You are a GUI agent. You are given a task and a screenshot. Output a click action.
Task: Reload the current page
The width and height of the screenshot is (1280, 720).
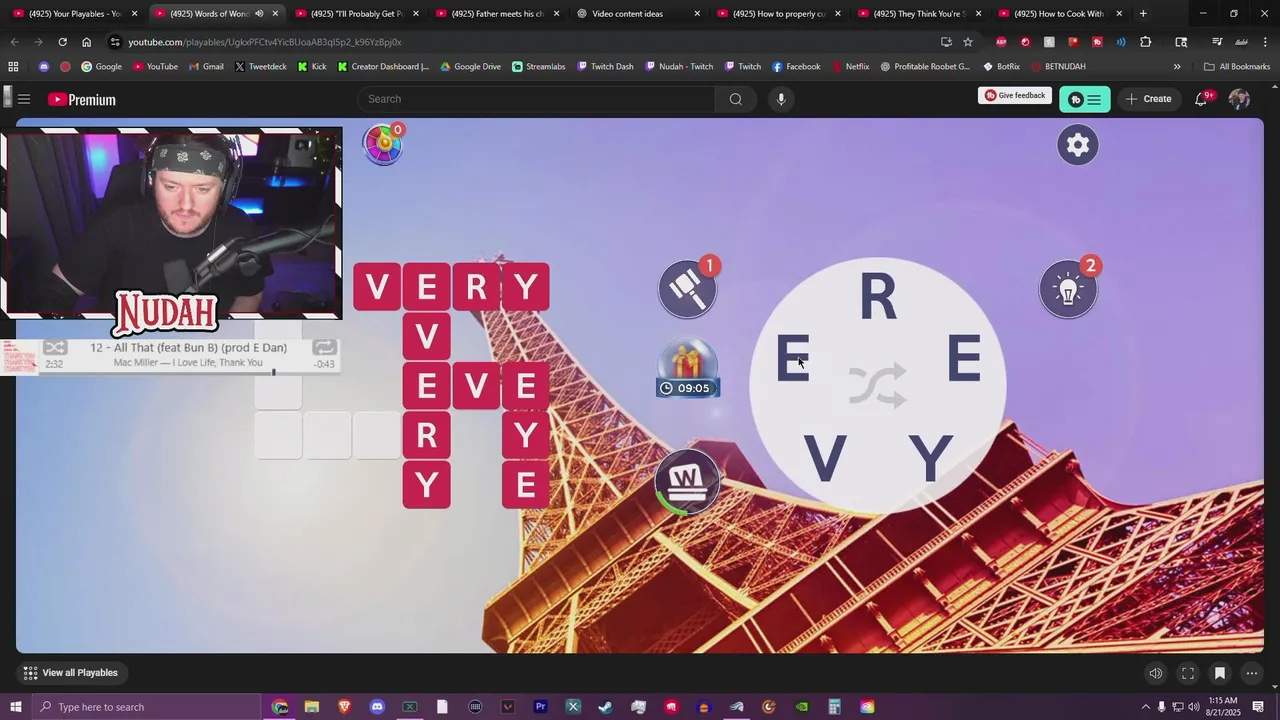tap(62, 42)
